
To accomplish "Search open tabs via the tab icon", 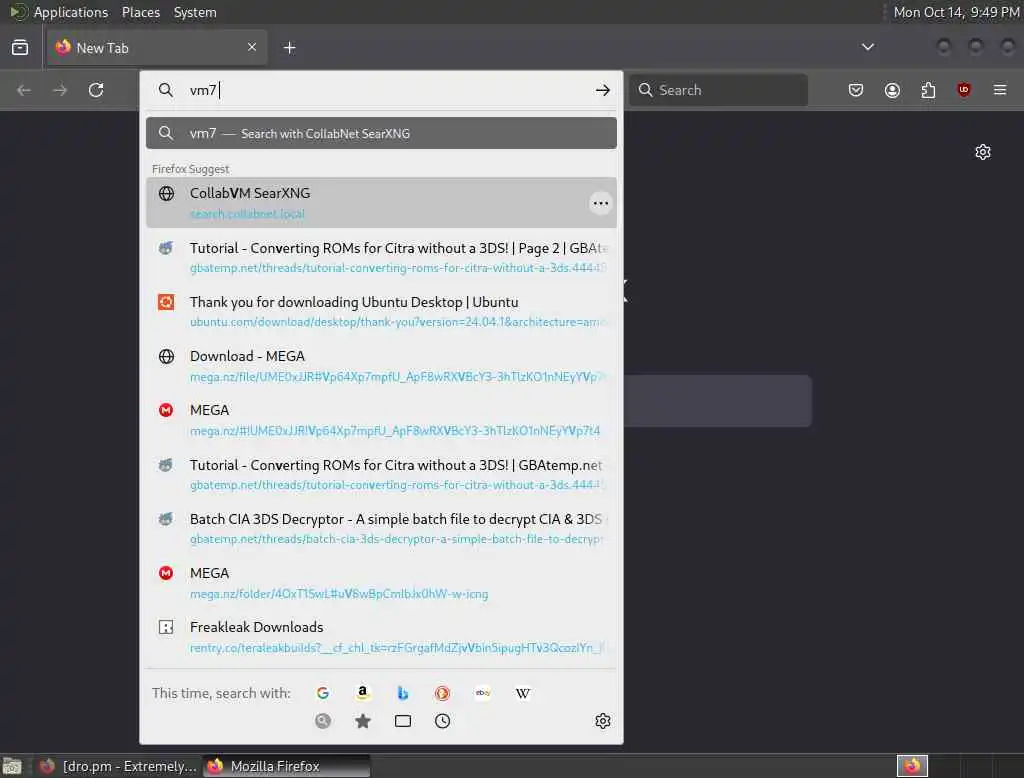I will (x=403, y=721).
